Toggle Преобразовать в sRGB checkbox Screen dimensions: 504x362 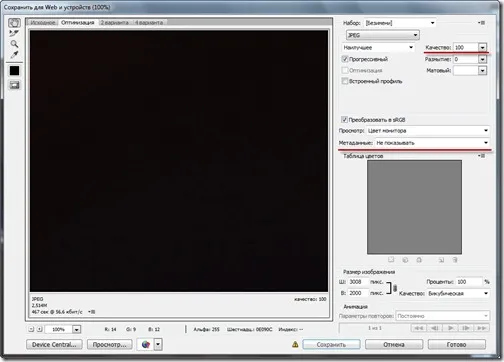click(x=345, y=120)
